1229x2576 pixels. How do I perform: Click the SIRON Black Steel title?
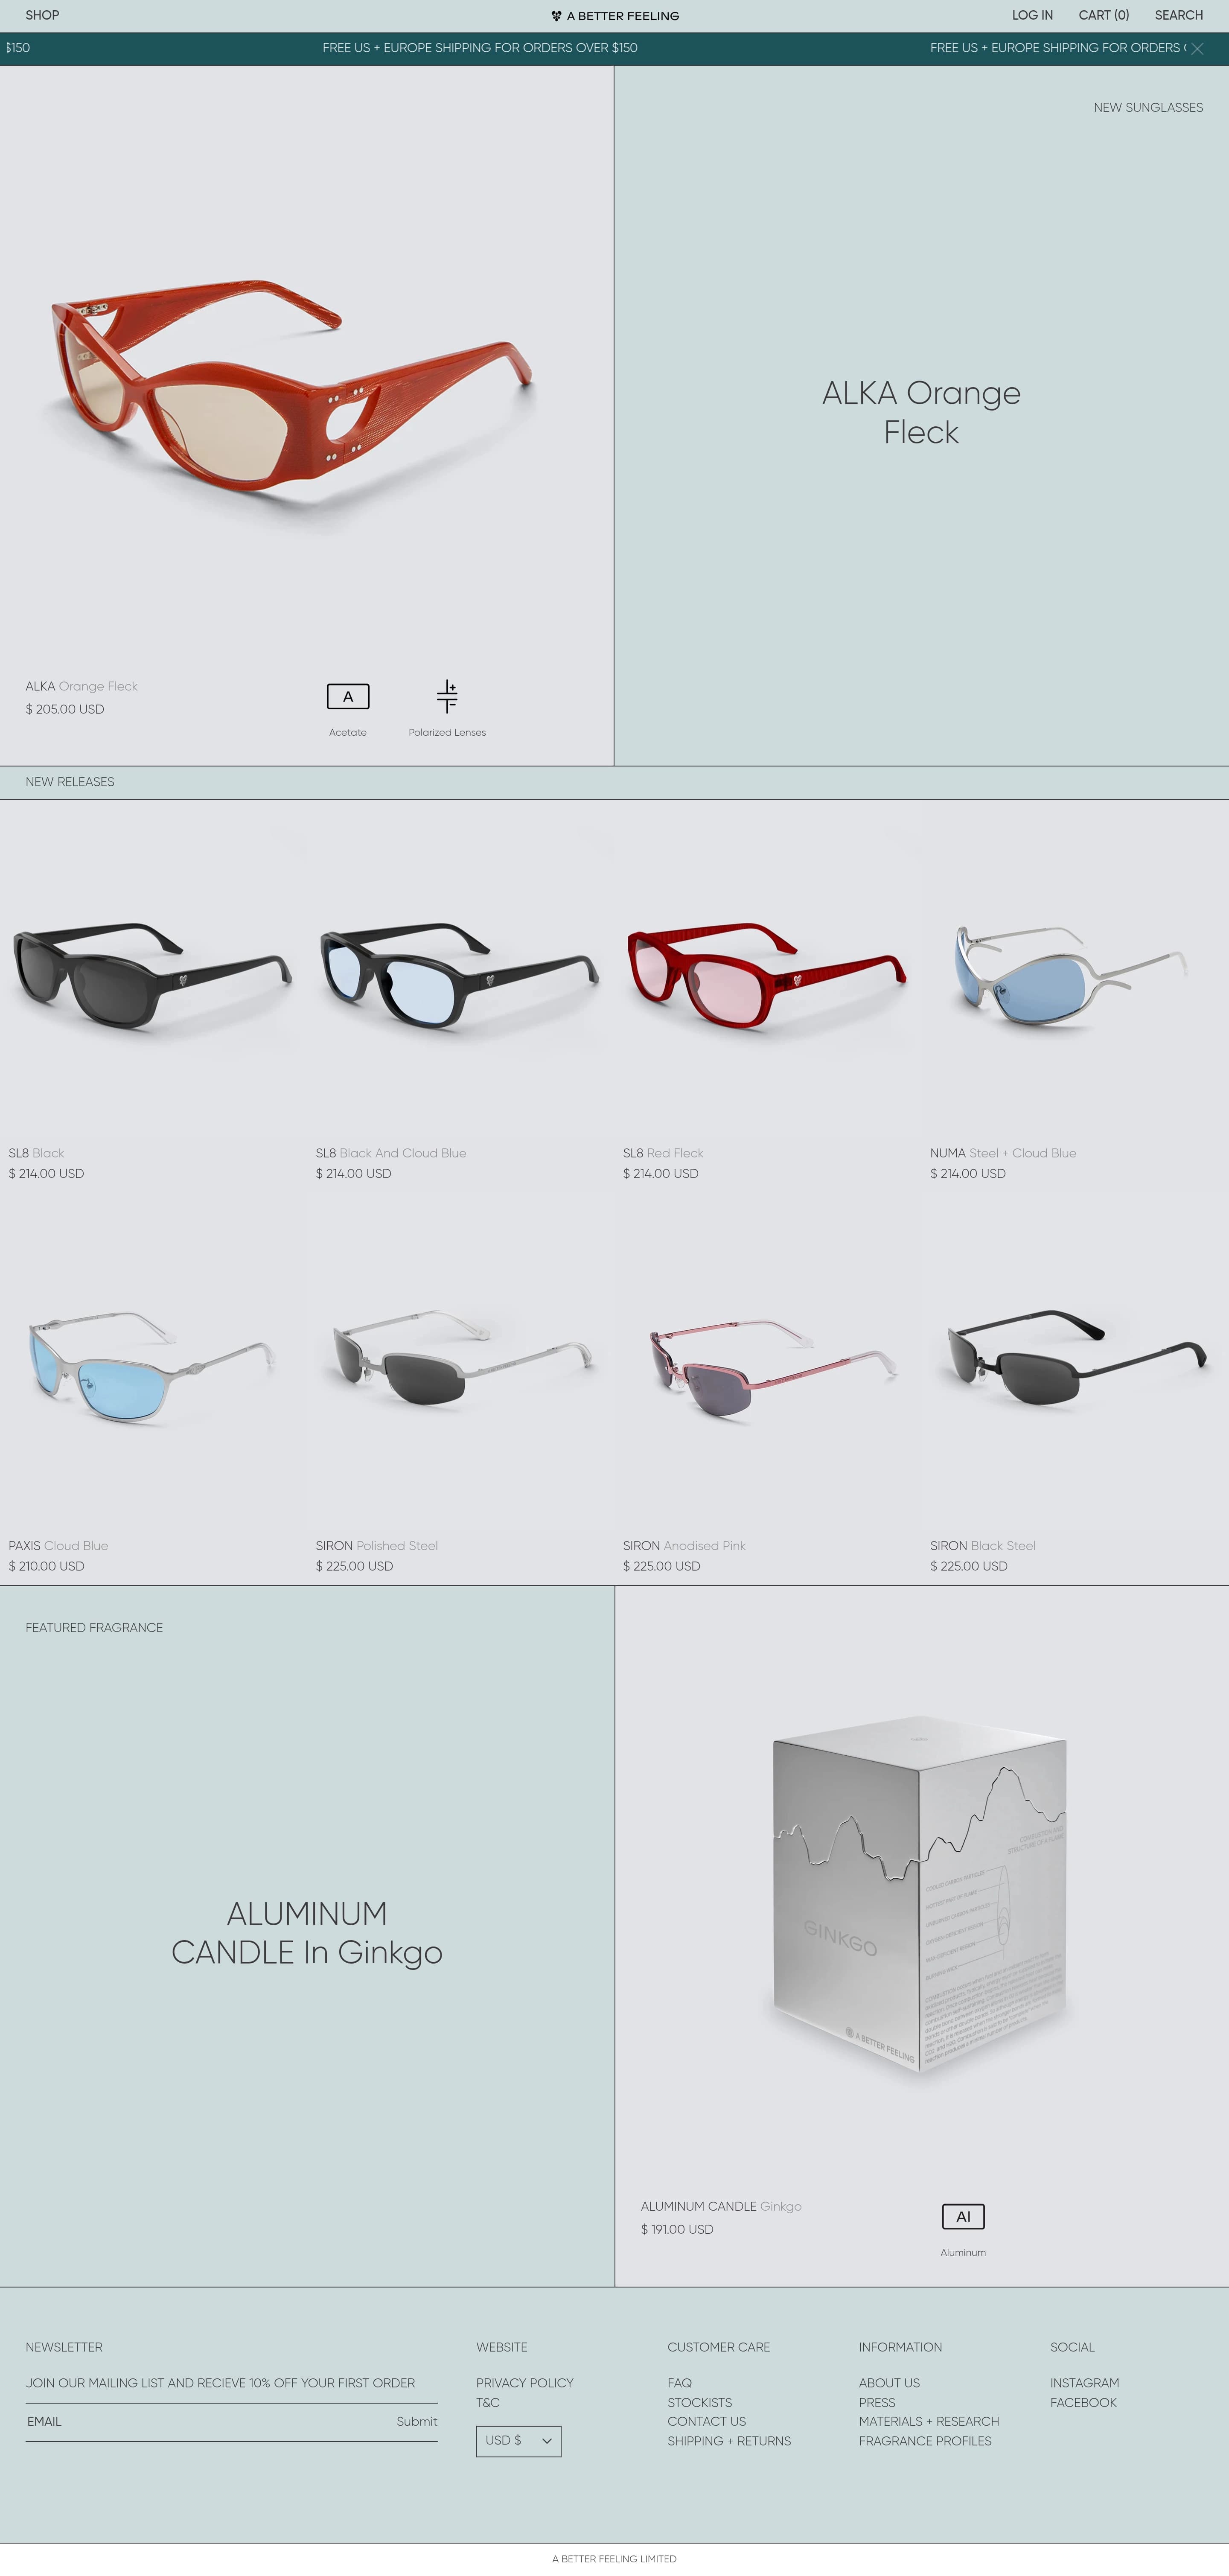click(983, 1546)
